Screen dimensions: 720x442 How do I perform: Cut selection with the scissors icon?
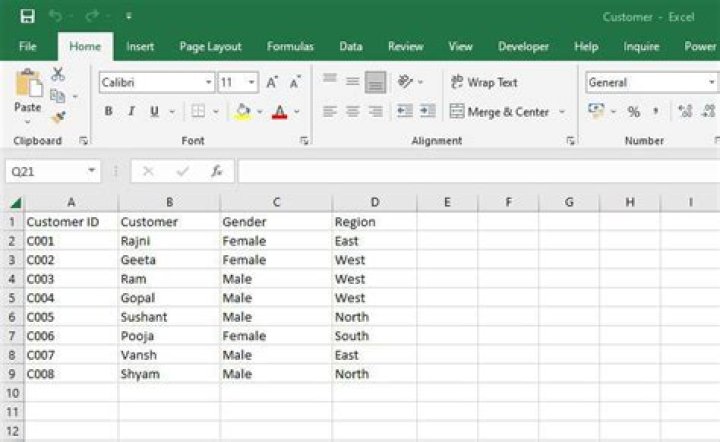(58, 74)
